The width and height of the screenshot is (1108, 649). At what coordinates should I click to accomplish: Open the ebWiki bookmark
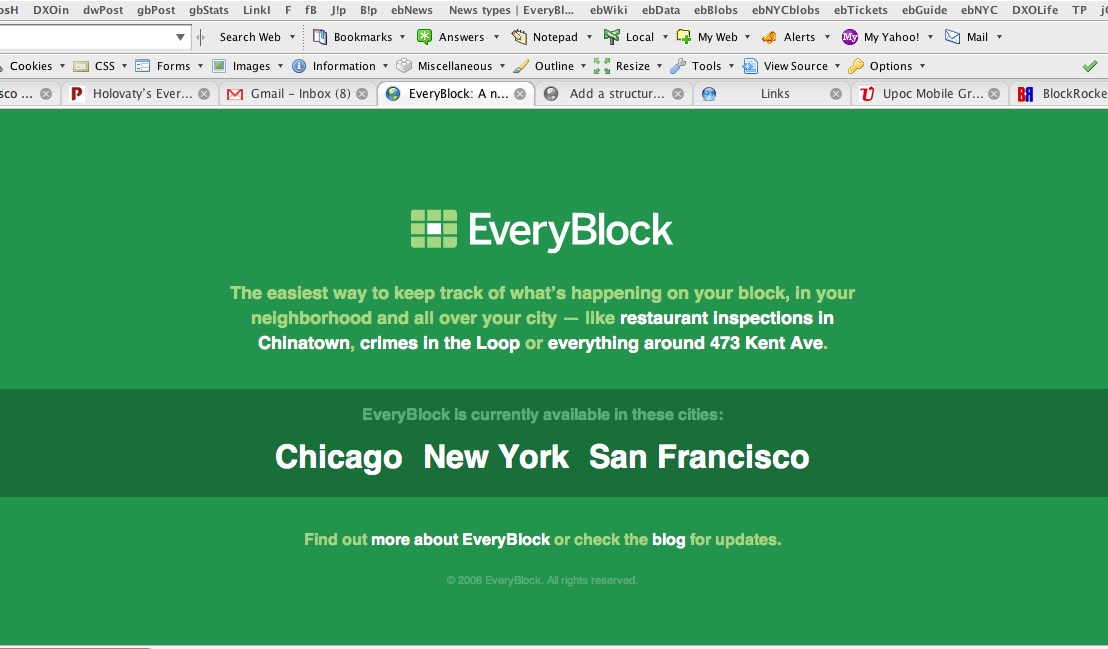click(x=608, y=10)
